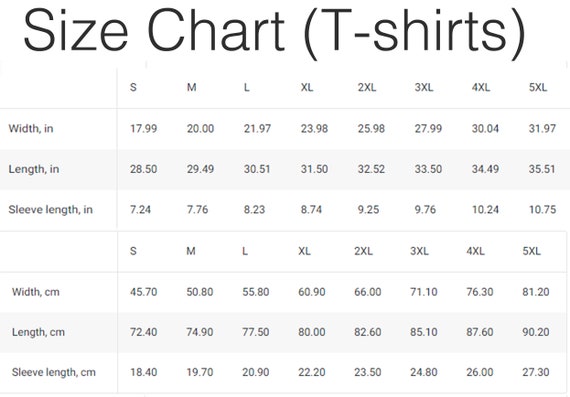Select the S column header in inches table
Image resolution: width=570 pixels, height=397 pixels.
133,88
